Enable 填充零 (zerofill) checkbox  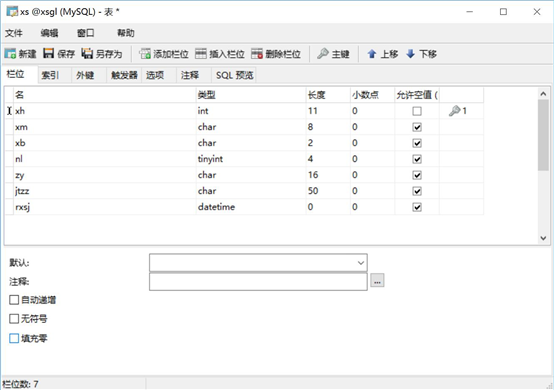(14, 338)
